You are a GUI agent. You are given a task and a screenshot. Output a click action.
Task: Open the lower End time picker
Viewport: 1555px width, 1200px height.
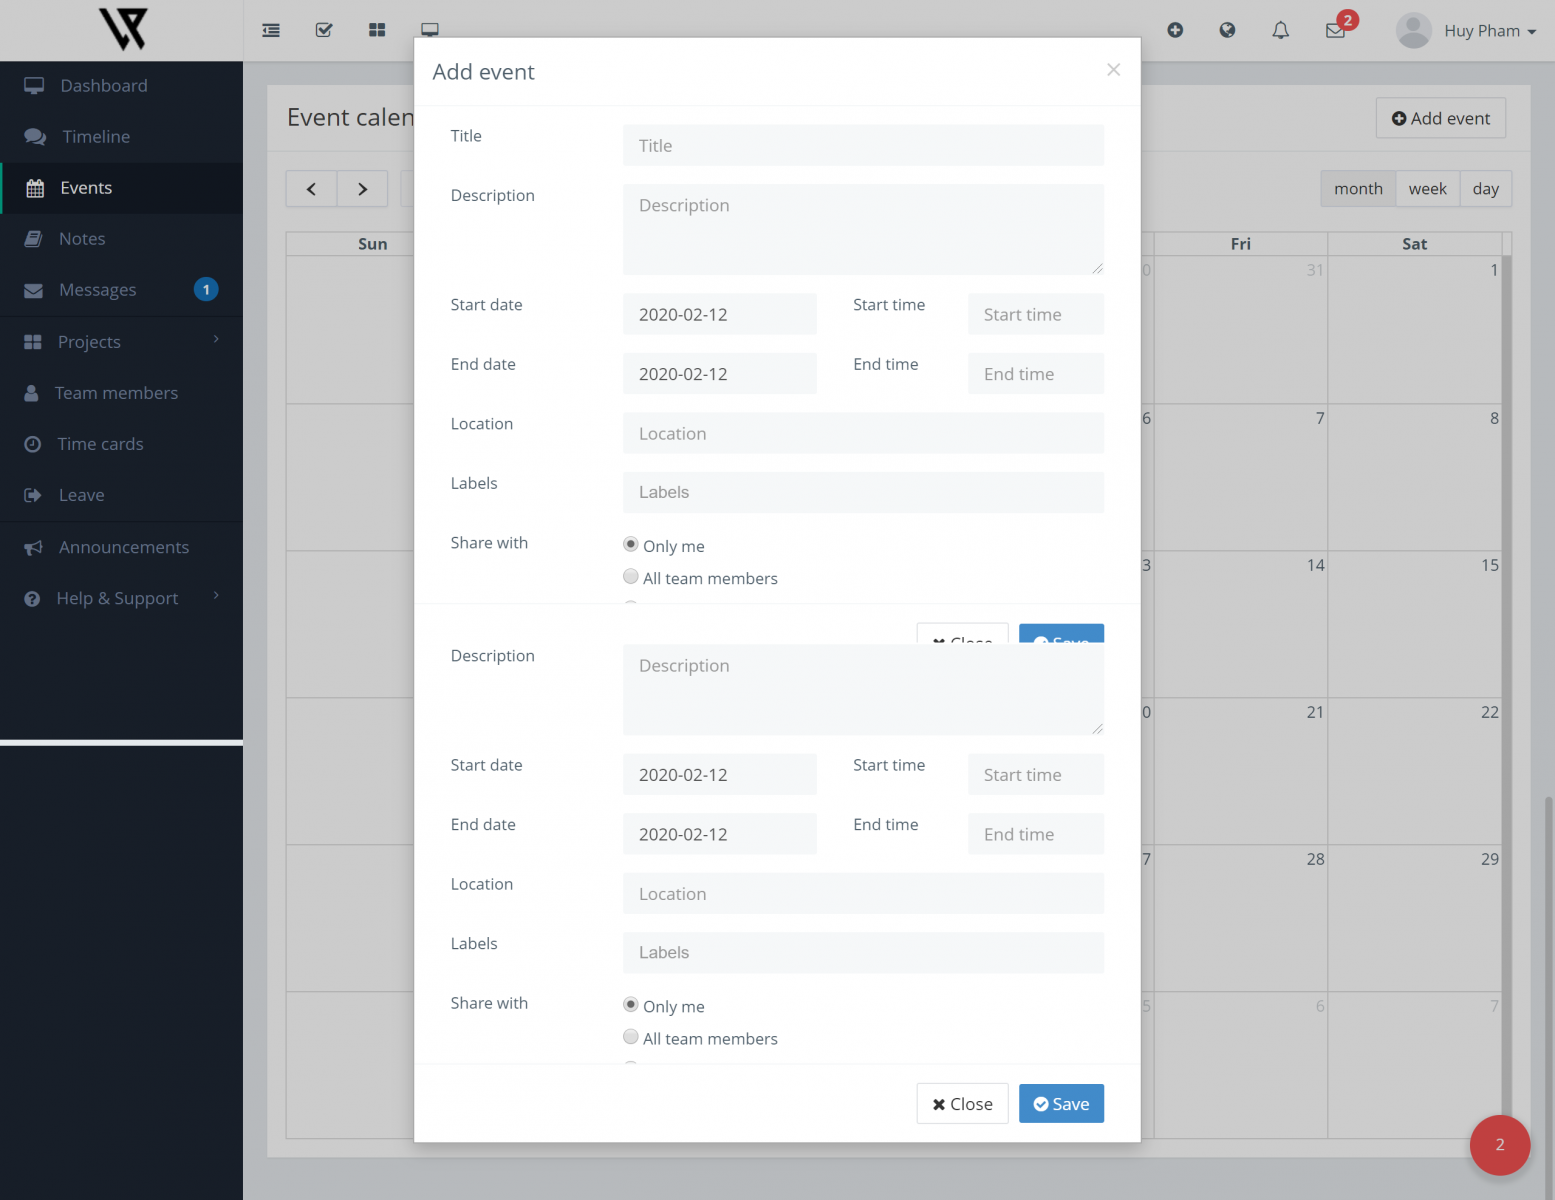pos(1035,834)
